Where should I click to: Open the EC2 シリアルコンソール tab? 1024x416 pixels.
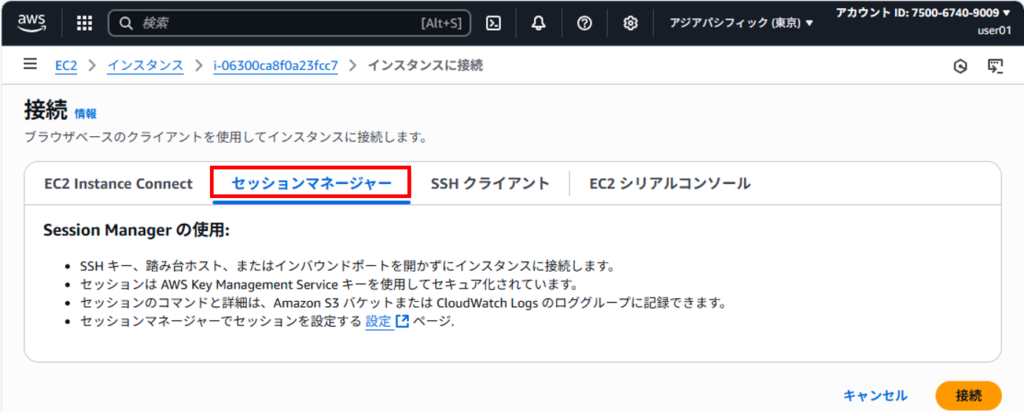click(669, 184)
